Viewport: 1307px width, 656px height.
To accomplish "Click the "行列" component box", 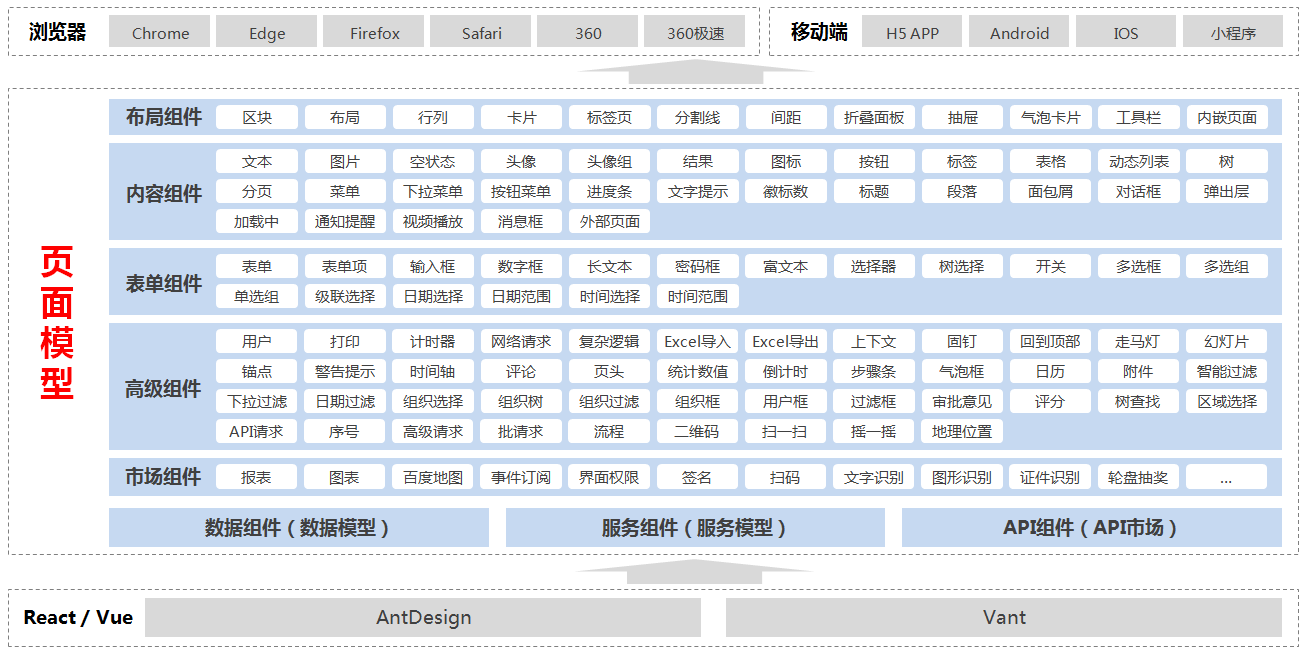I will coord(433,117).
